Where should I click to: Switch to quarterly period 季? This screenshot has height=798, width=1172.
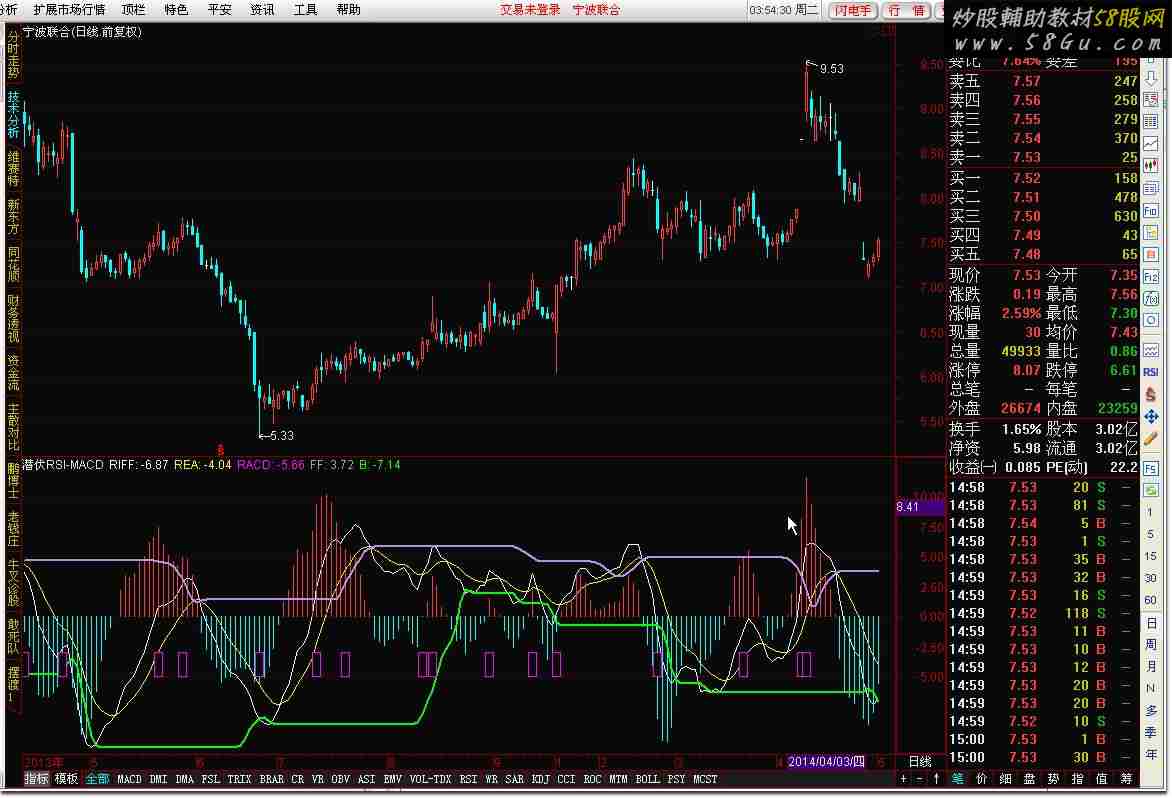point(1151,732)
